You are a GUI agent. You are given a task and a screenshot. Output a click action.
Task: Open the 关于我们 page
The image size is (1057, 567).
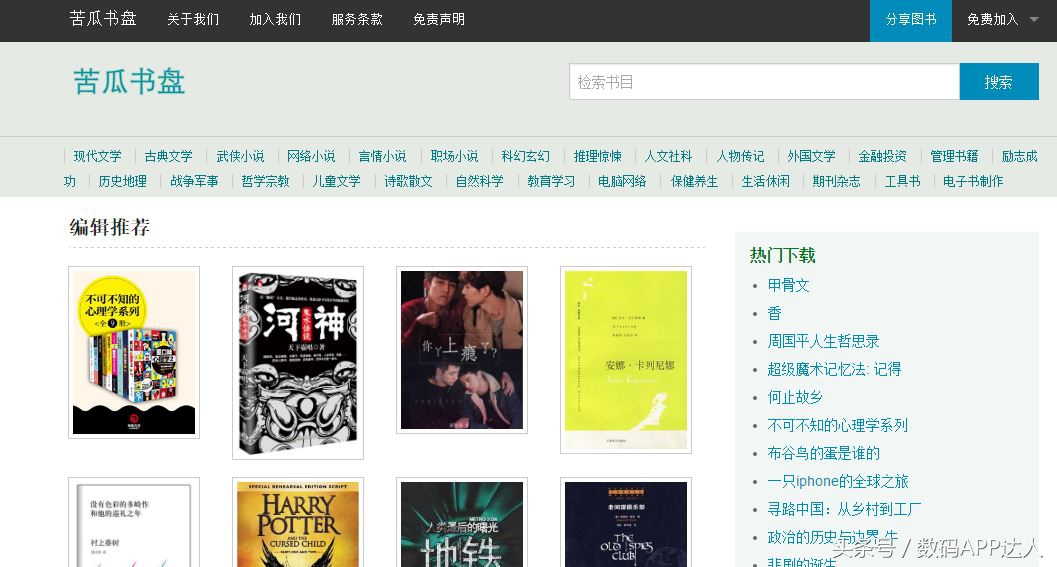[x=193, y=20]
